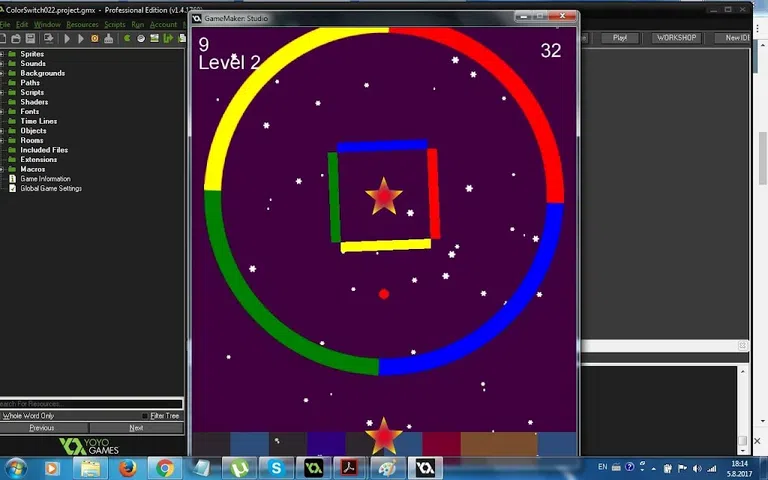Open Google Chrome from the taskbar

(x=165, y=467)
